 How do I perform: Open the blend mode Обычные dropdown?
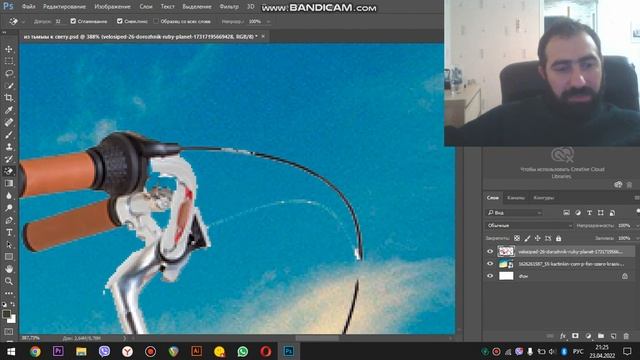(x=529, y=225)
